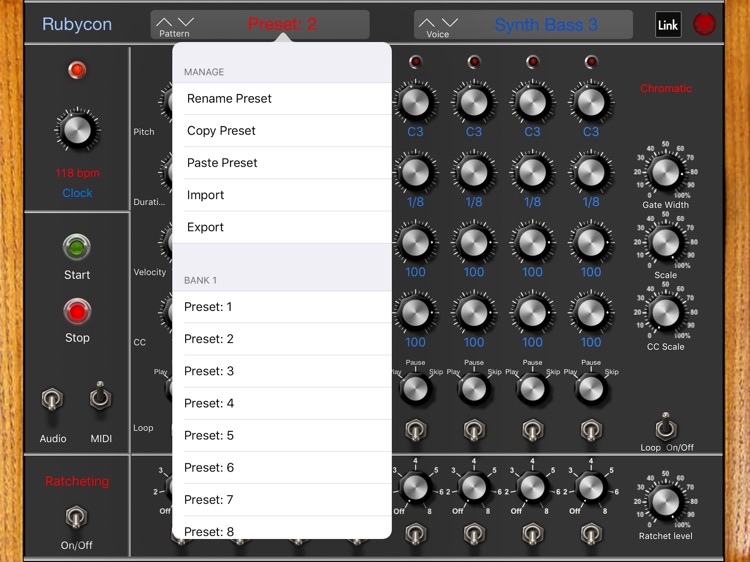
Task: Load Preset: 4 from Bank 1
Action: tap(282, 403)
